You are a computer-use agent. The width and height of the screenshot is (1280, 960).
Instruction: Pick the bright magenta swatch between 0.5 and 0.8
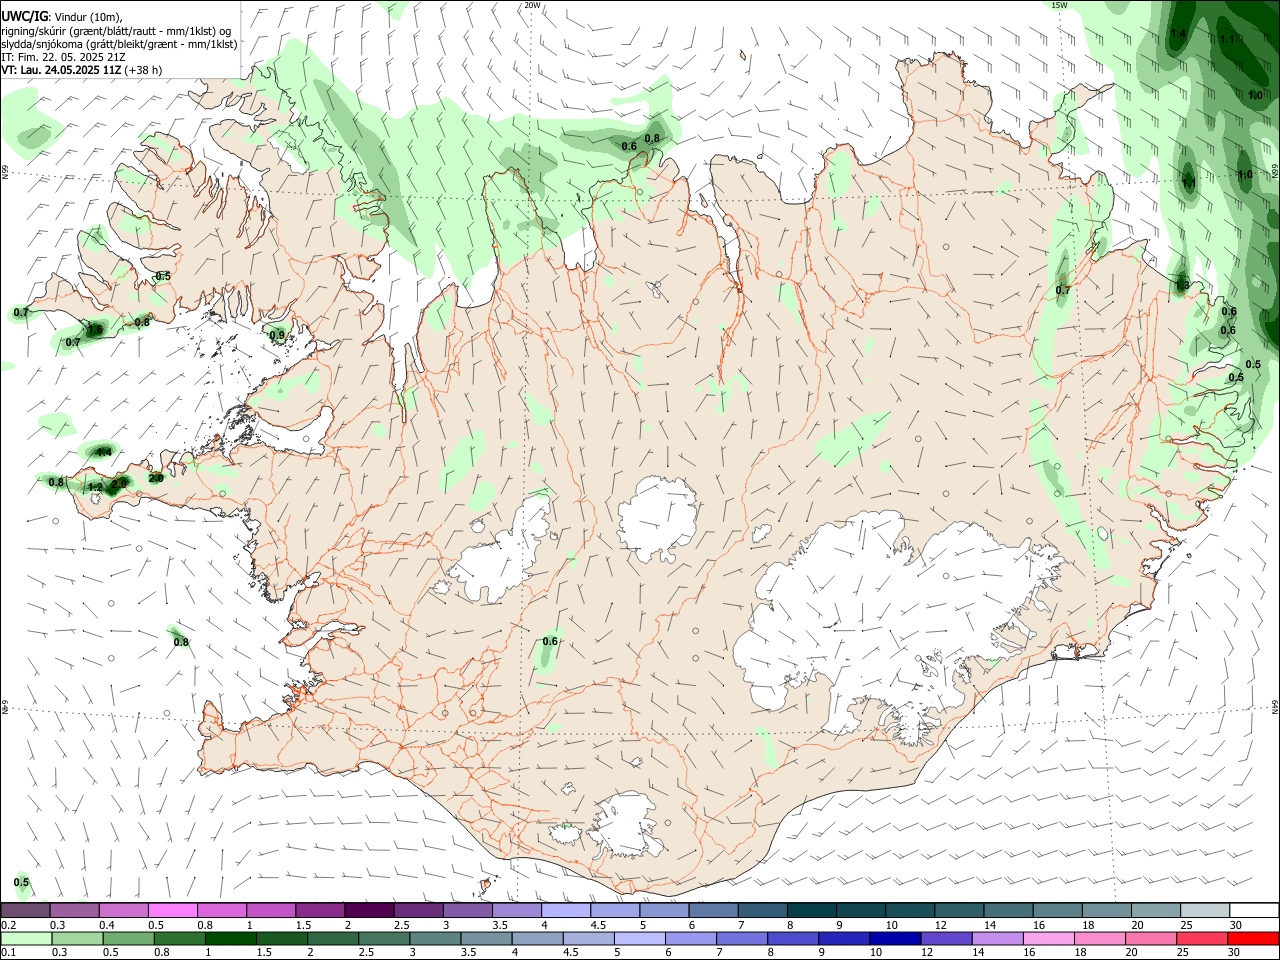pyautogui.click(x=174, y=910)
